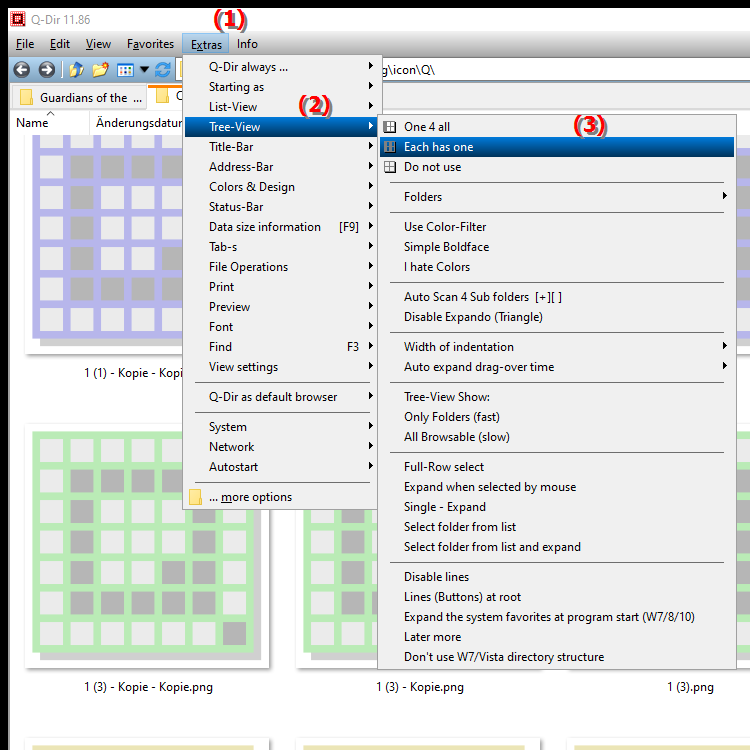Expand the Folders submenu
Viewport: 750px width, 750px height.
557,197
